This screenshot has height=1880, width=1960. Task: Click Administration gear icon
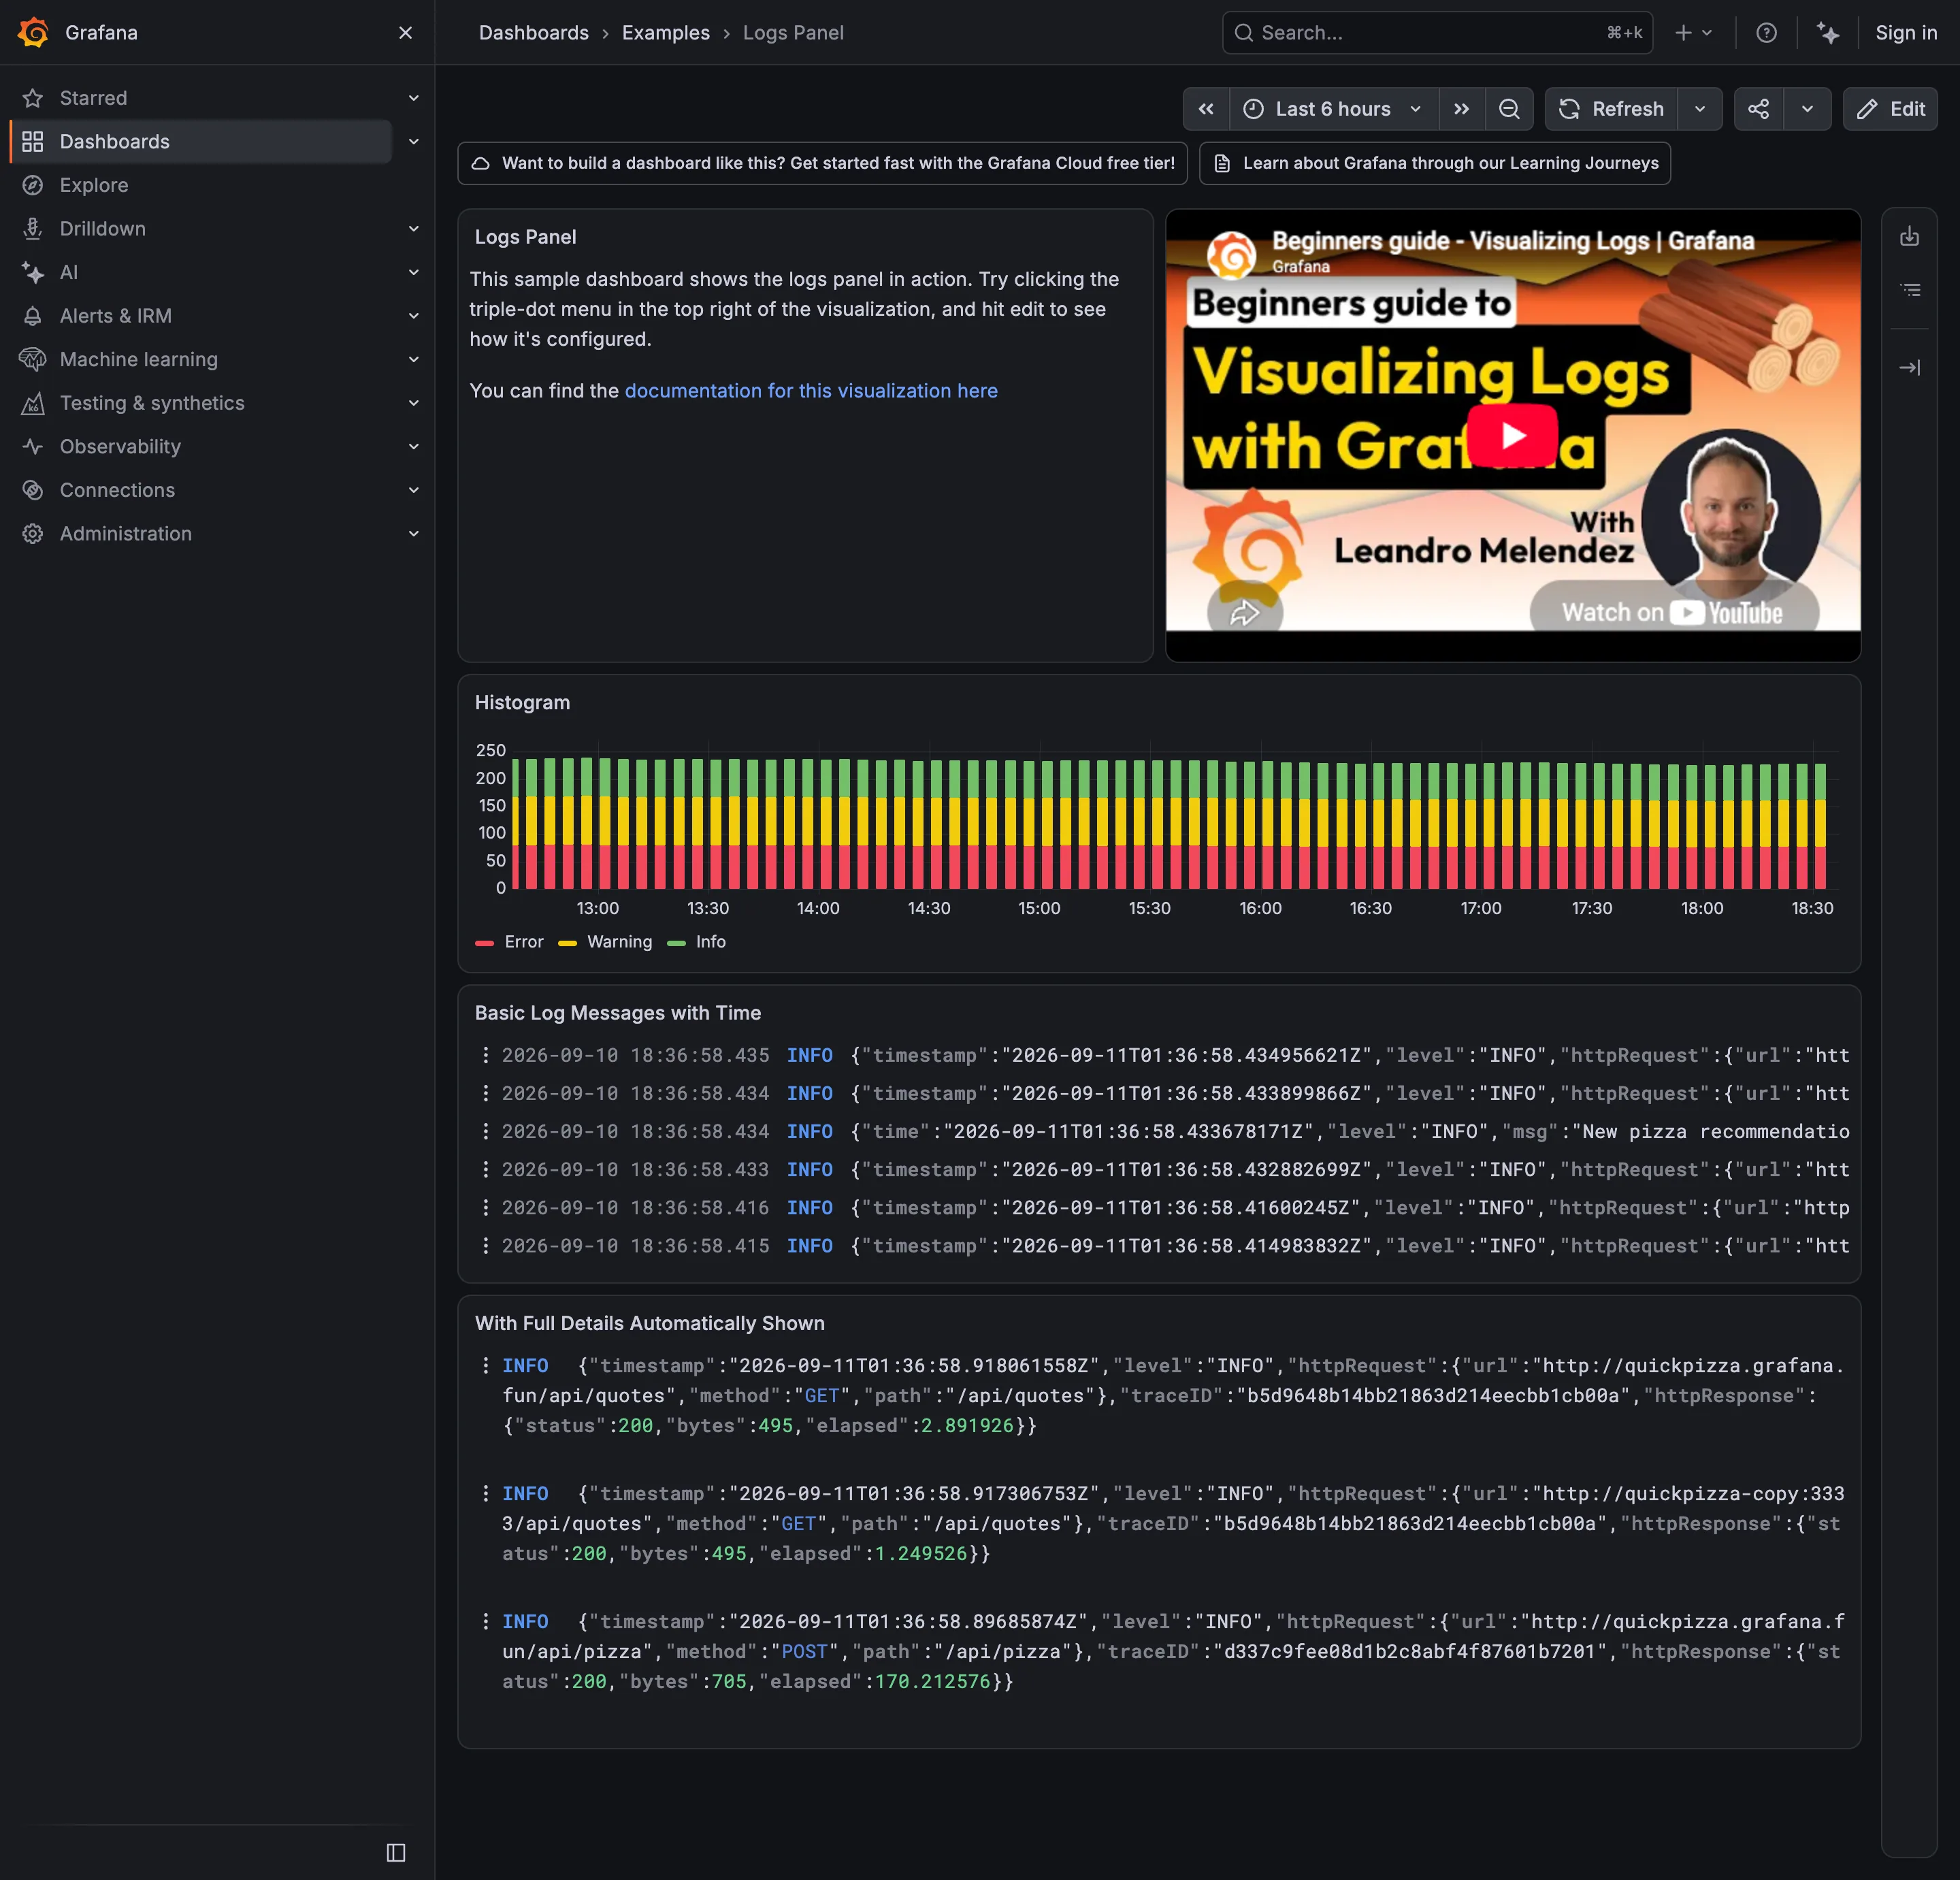[x=33, y=534]
